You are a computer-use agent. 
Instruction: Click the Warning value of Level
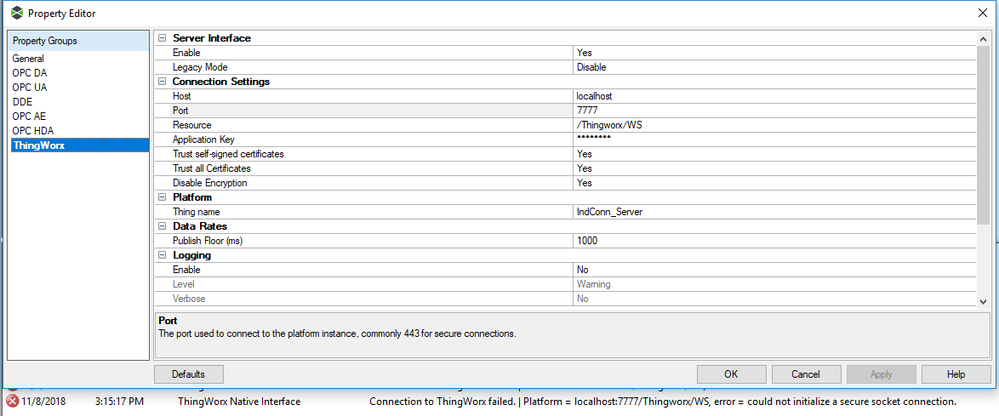pyautogui.click(x=593, y=284)
